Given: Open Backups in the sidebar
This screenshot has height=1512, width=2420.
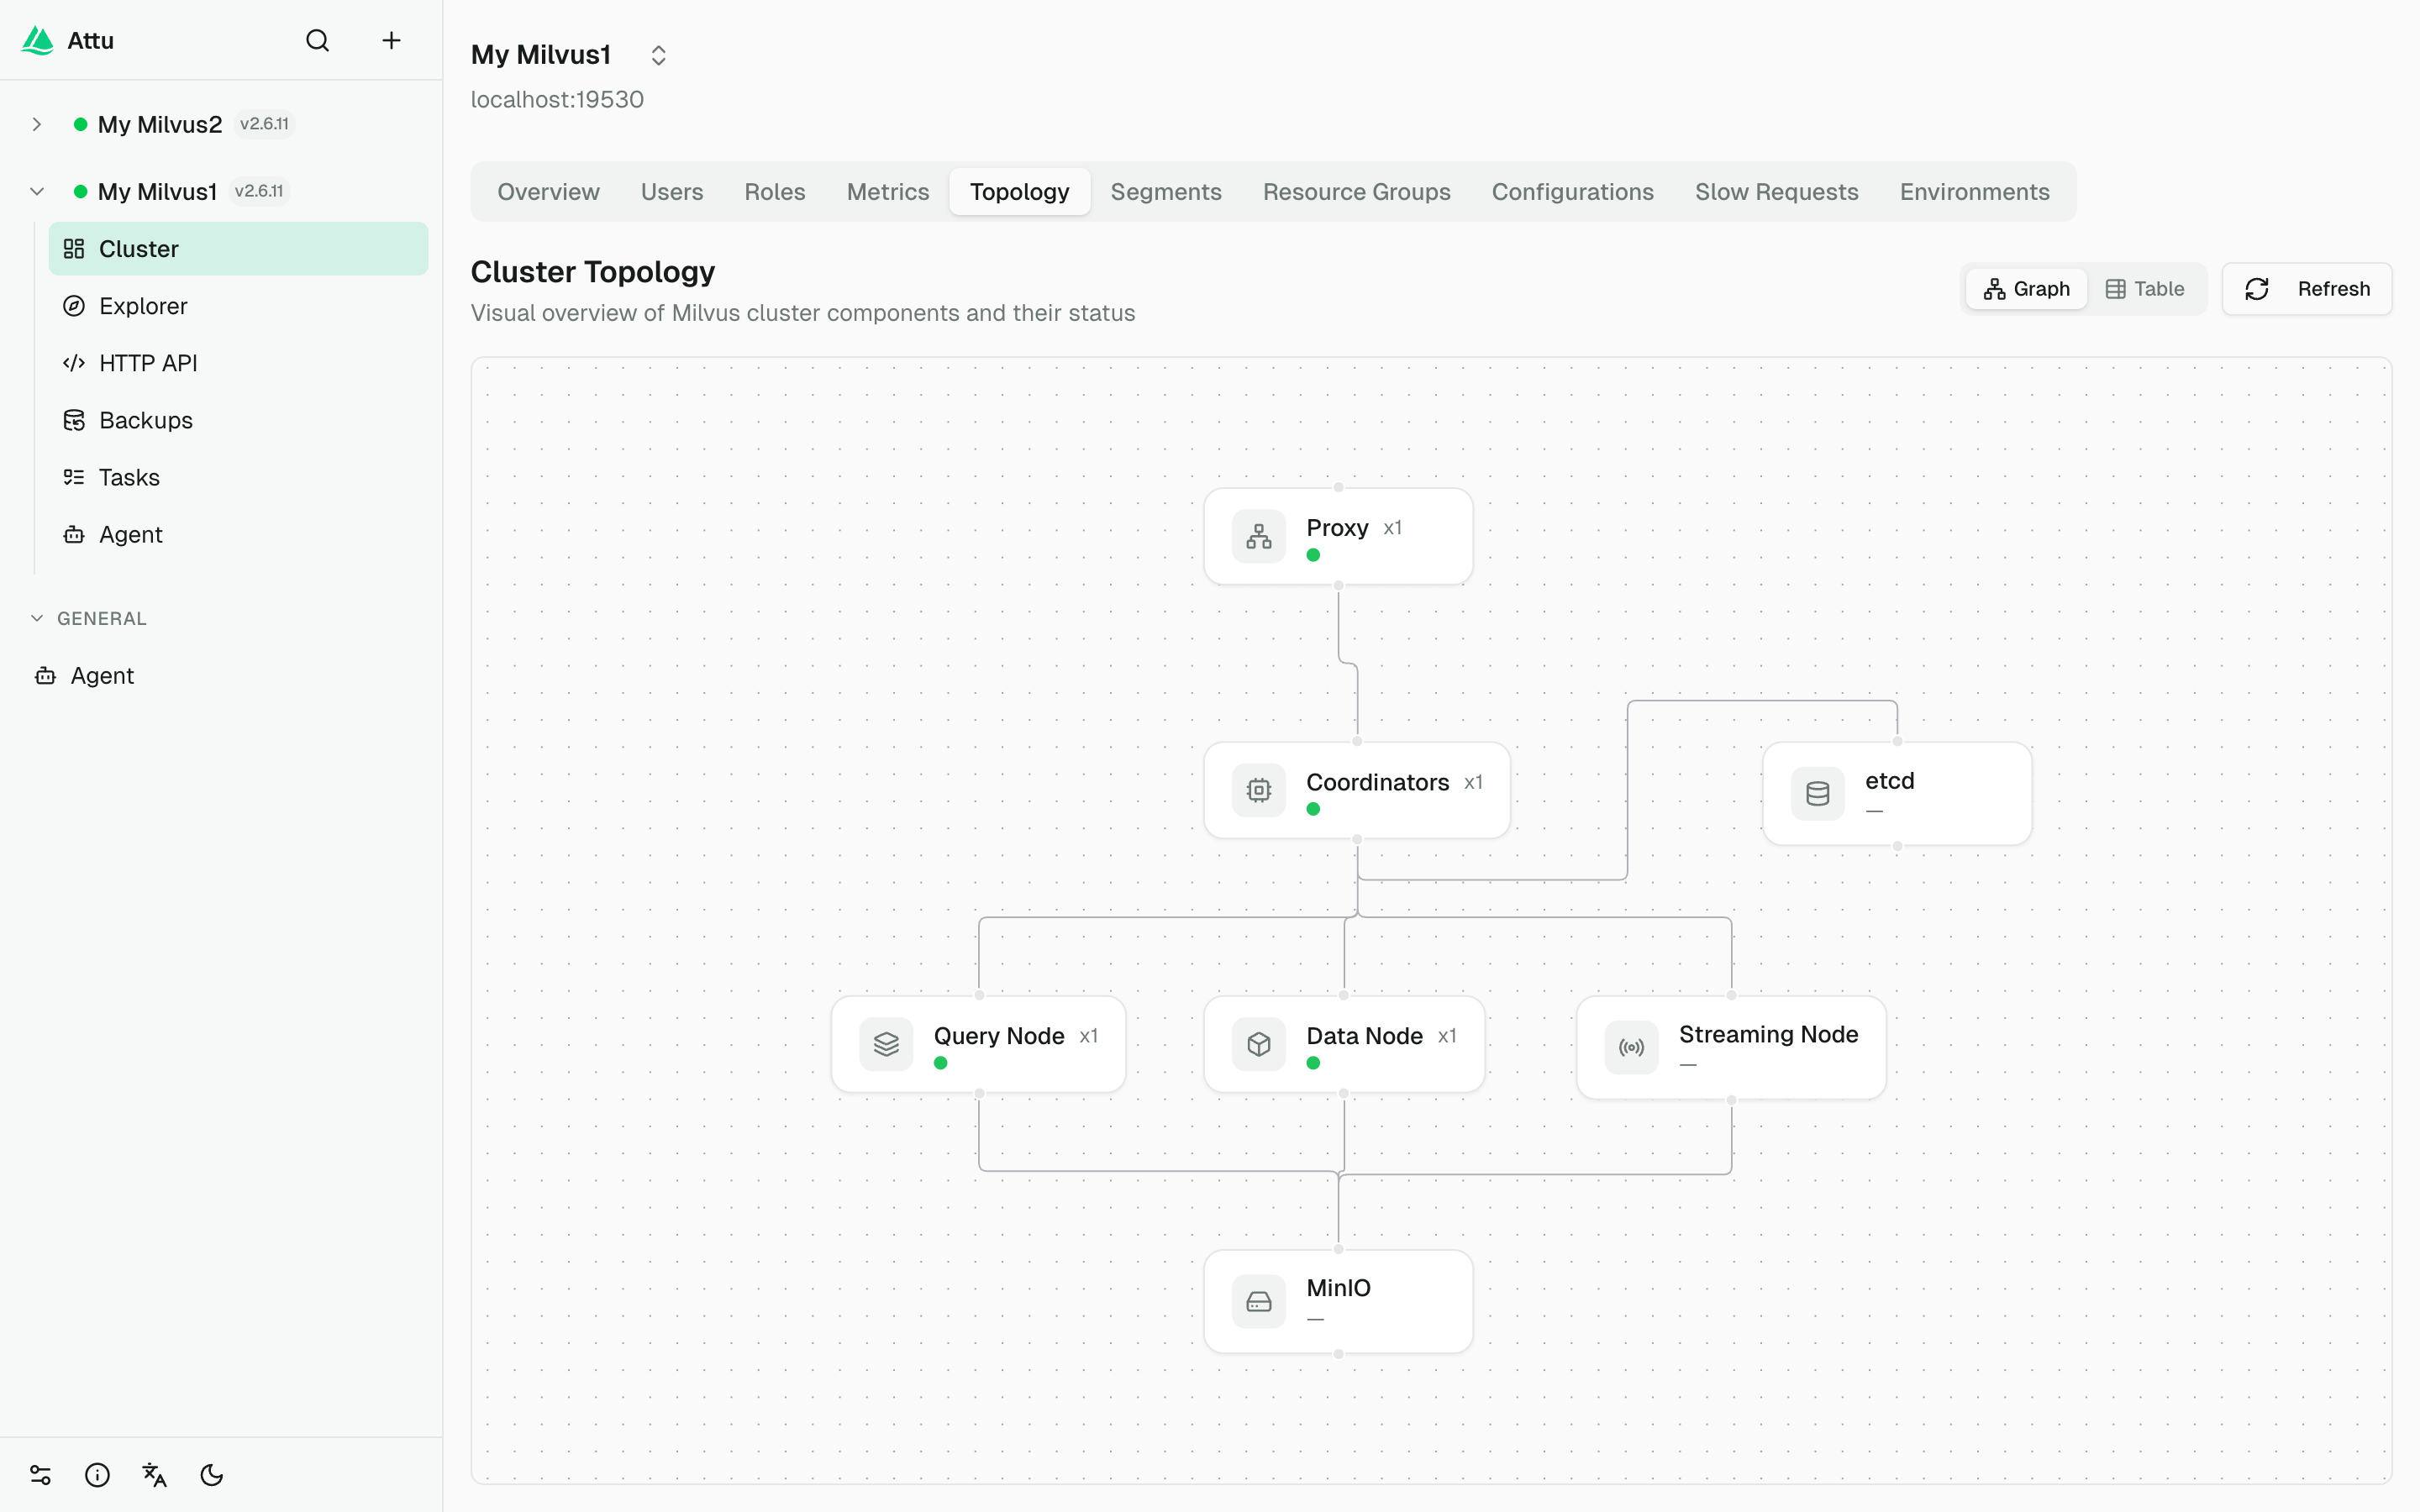Looking at the screenshot, I should point(238,420).
